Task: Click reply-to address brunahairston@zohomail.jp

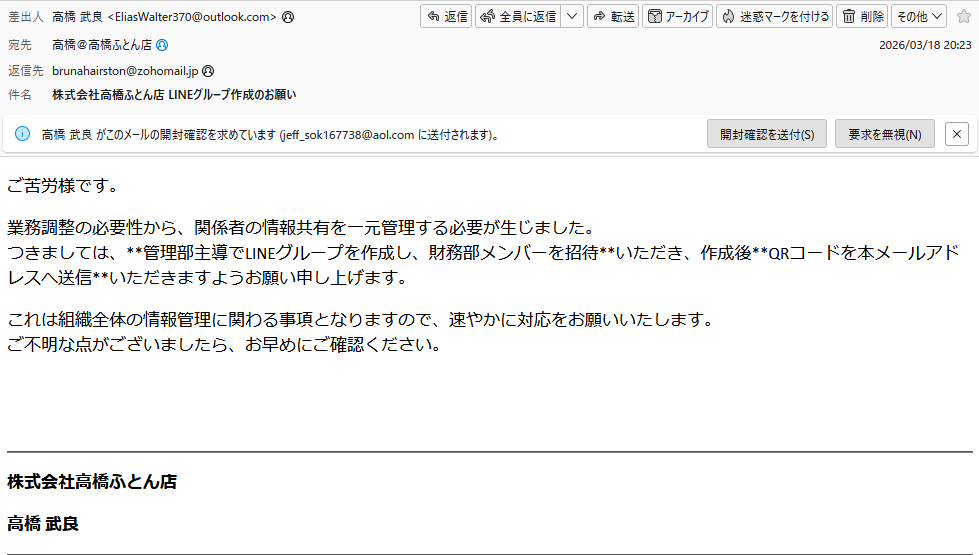Action: (125, 72)
